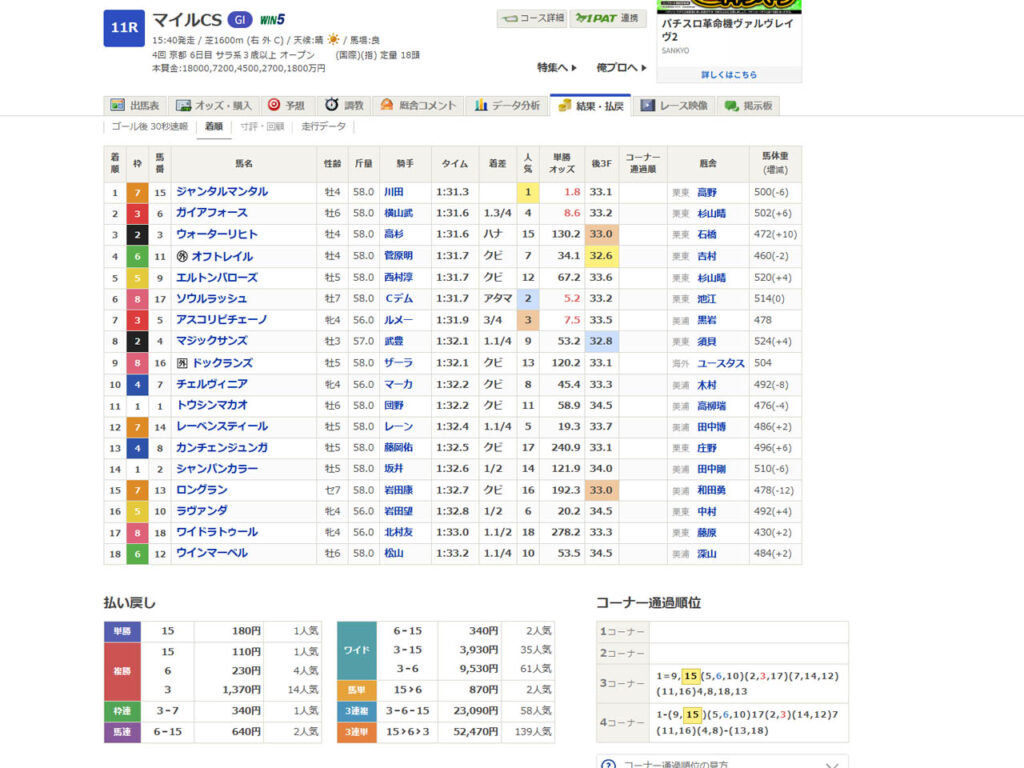The width and height of the screenshot is (1024, 768).
Task: Click the bar chart icon on データ分析
Action: tap(482, 105)
